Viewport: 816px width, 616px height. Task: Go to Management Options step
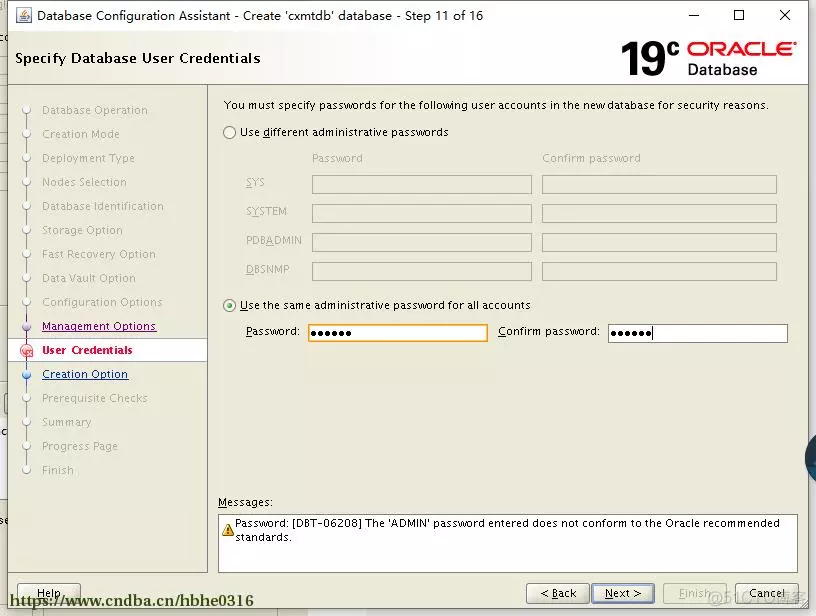[x=99, y=326]
